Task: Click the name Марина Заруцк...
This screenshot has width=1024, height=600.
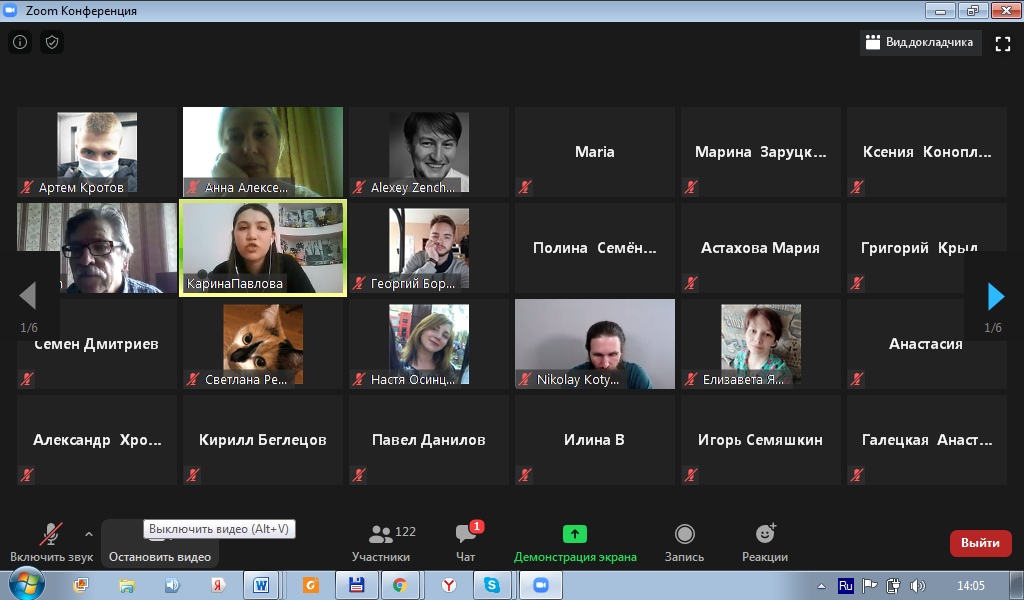Action: [x=760, y=152]
